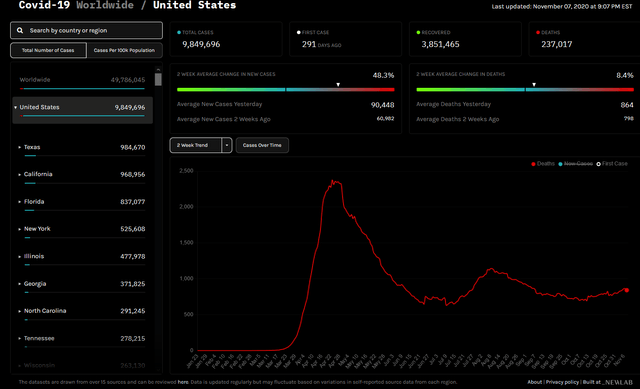Click the scrollbar thumb of the region list
Screen dimensions: 640x389
(158, 79)
